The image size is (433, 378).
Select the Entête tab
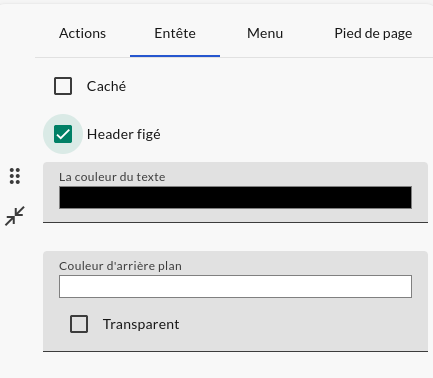175,33
